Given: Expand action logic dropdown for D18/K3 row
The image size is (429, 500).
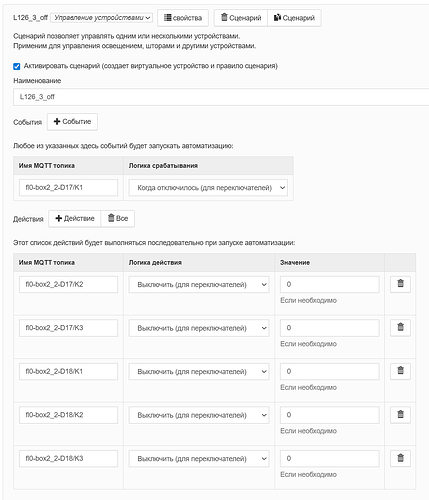Looking at the screenshot, I should click(199, 459).
